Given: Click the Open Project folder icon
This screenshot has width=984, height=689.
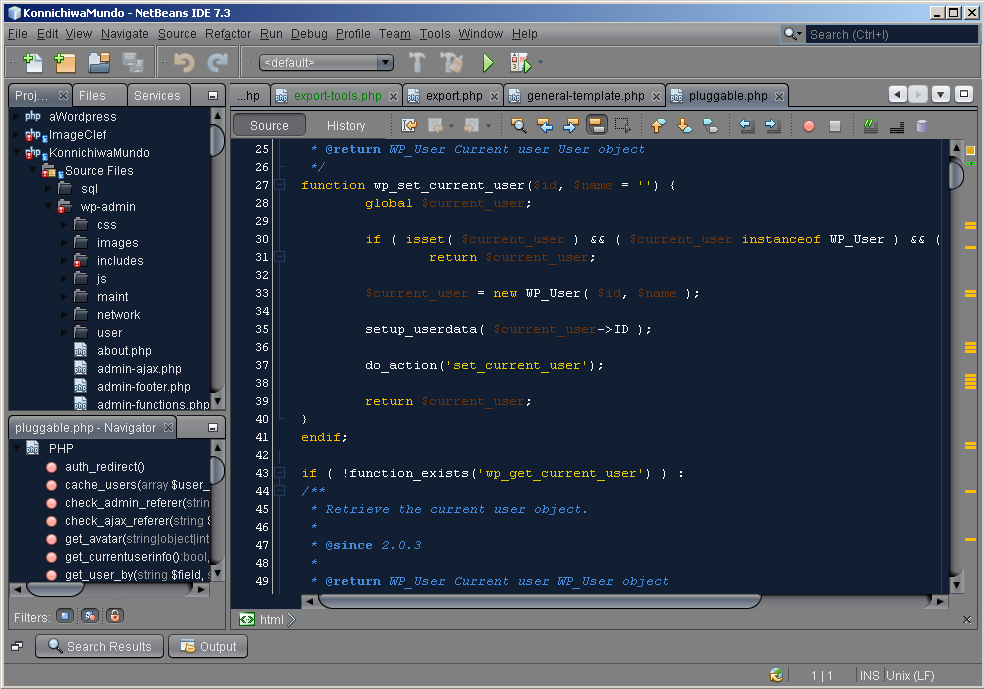Looking at the screenshot, I should click(99, 62).
